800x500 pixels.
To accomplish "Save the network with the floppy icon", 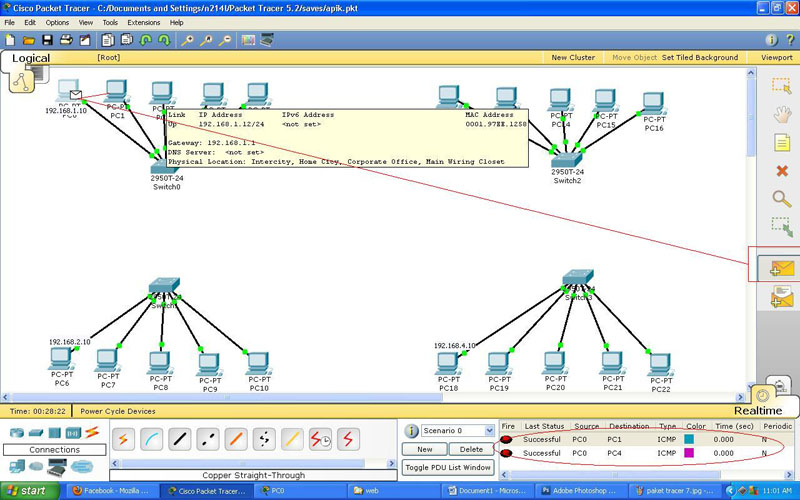I will tap(47, 40).
